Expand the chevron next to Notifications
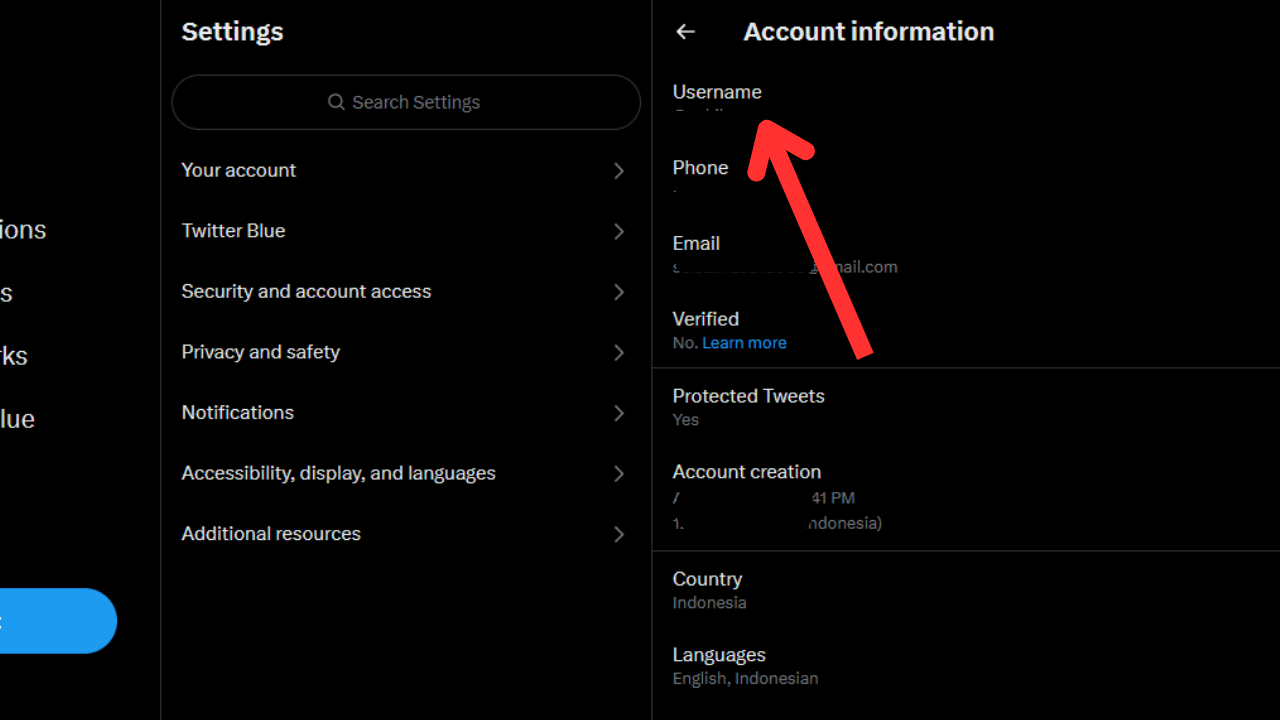The width and height of the screenshot is (1280, 720). (619, 413)
